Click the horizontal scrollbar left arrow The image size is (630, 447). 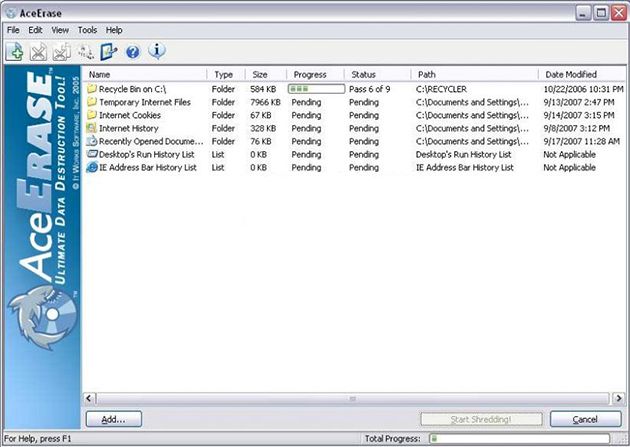(x=89, y=398)
